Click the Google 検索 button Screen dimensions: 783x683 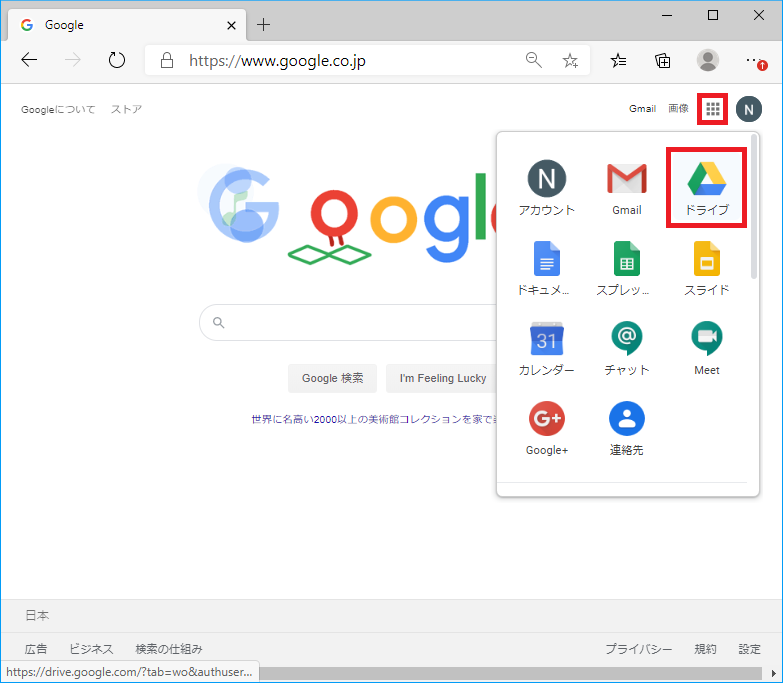[x=333, y=378]
